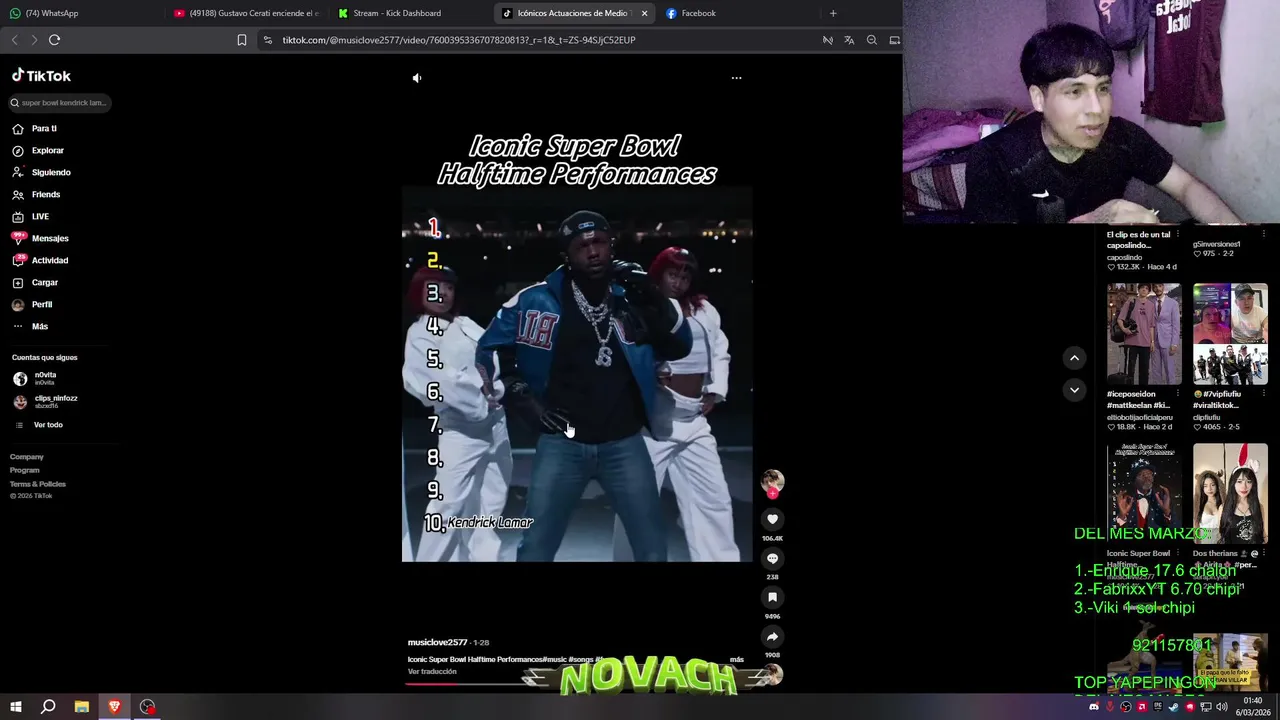Image resolution: width=1280 pixels, height=720 pixels.
Task: Expand the Más menu in the sidebar
Action: 30,327
